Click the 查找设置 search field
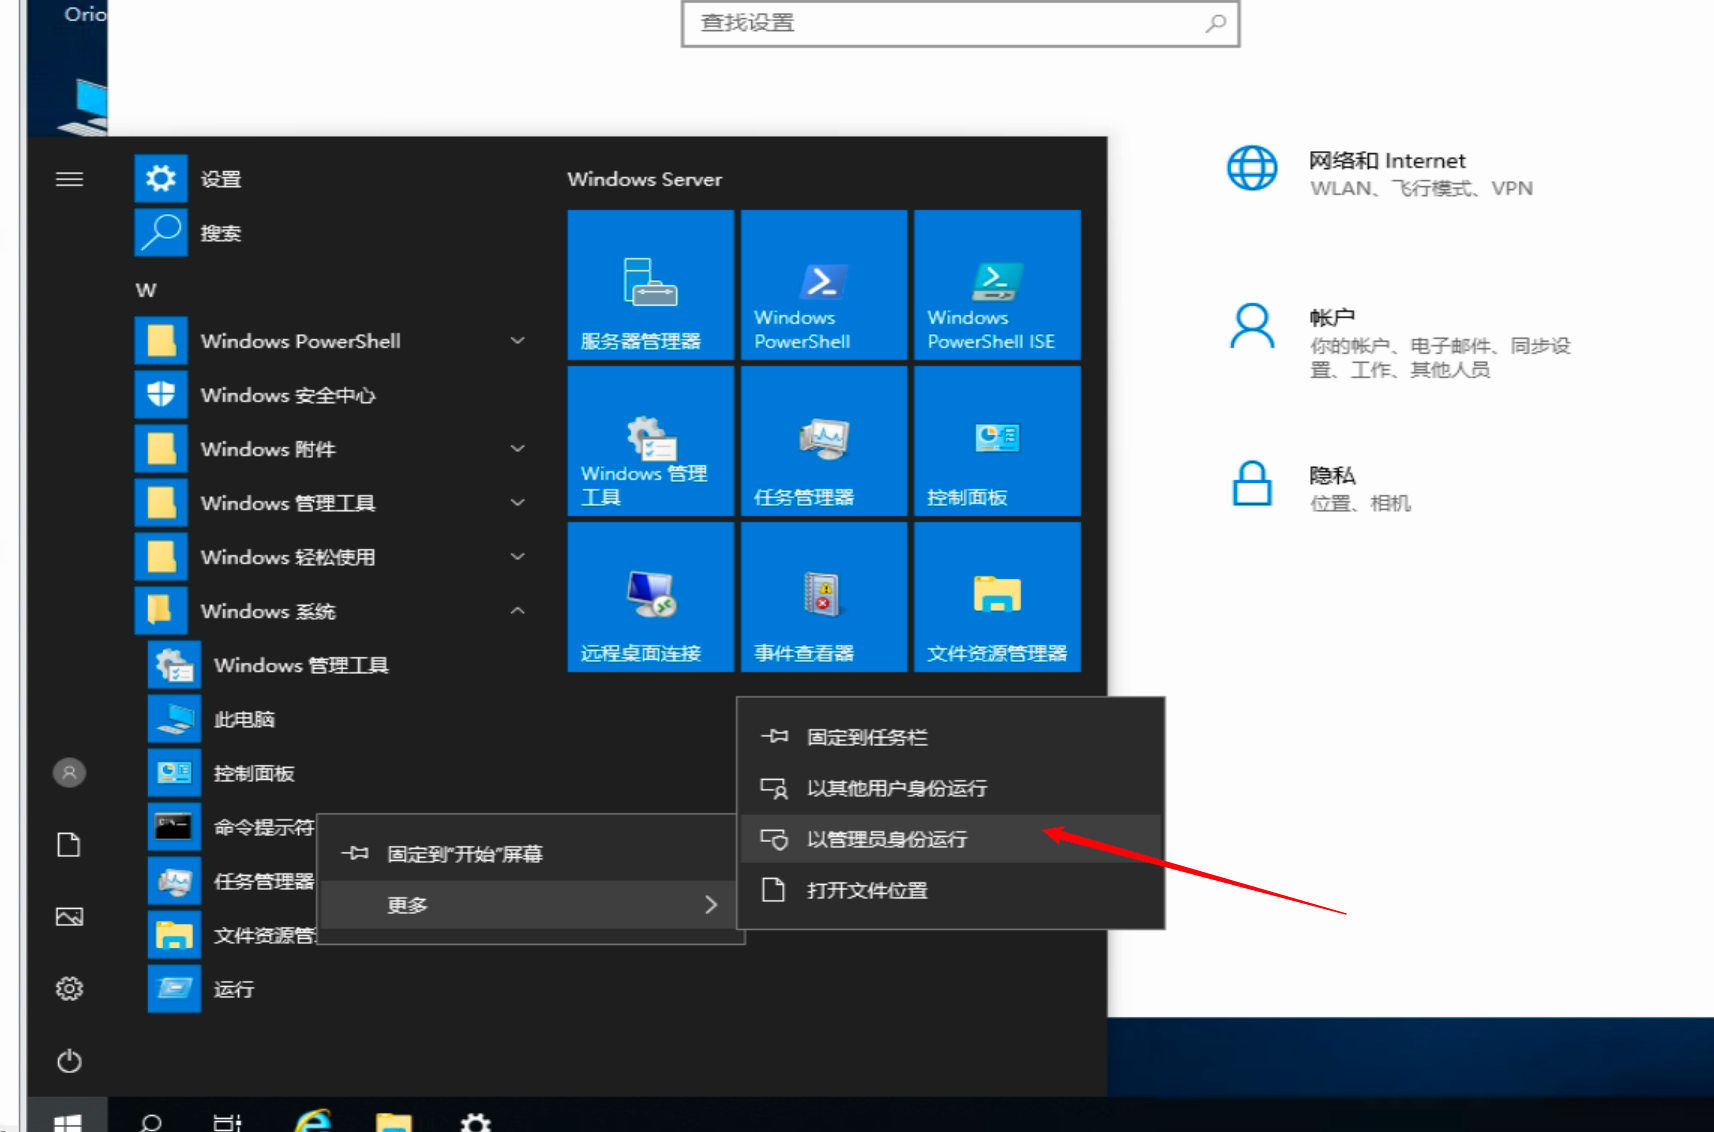Image resolution: width=1714 pixels, height=1132 pixels. (x=961, y=23)
